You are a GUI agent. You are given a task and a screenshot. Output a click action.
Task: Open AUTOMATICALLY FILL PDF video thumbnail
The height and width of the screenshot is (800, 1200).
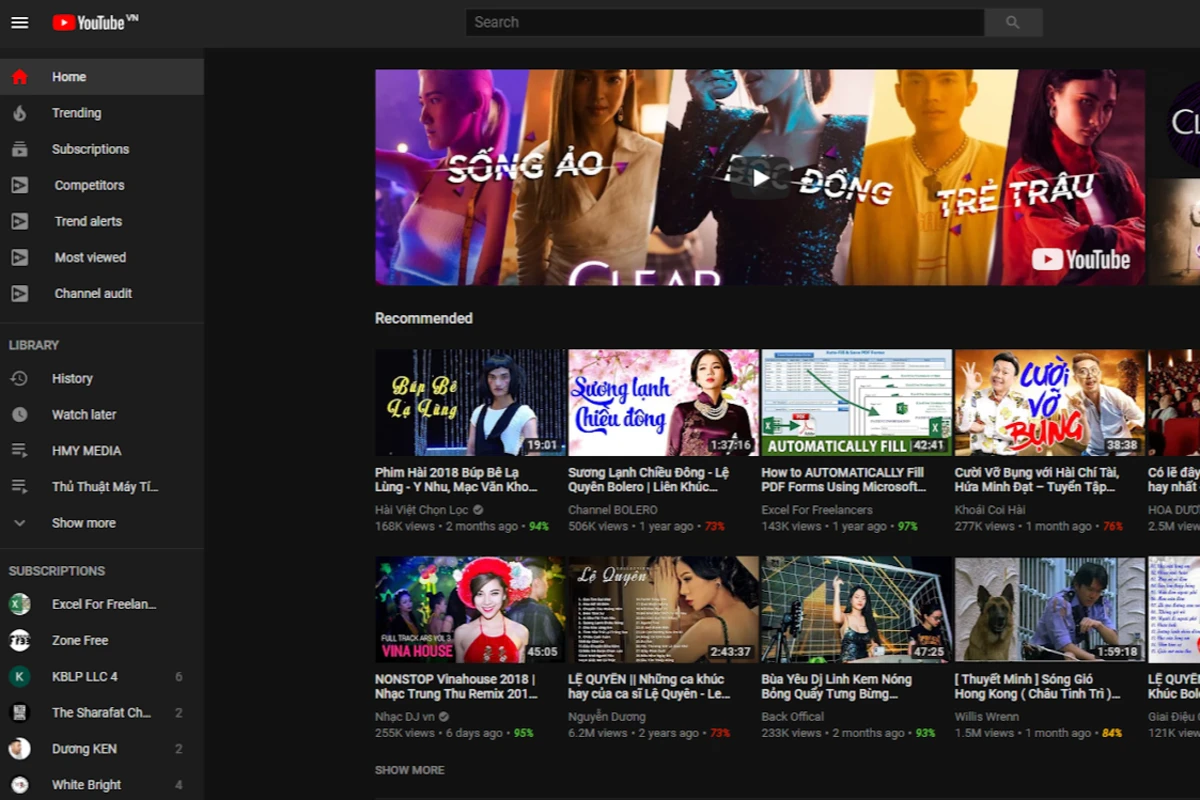pyautogui.click(x=857, y=402)
